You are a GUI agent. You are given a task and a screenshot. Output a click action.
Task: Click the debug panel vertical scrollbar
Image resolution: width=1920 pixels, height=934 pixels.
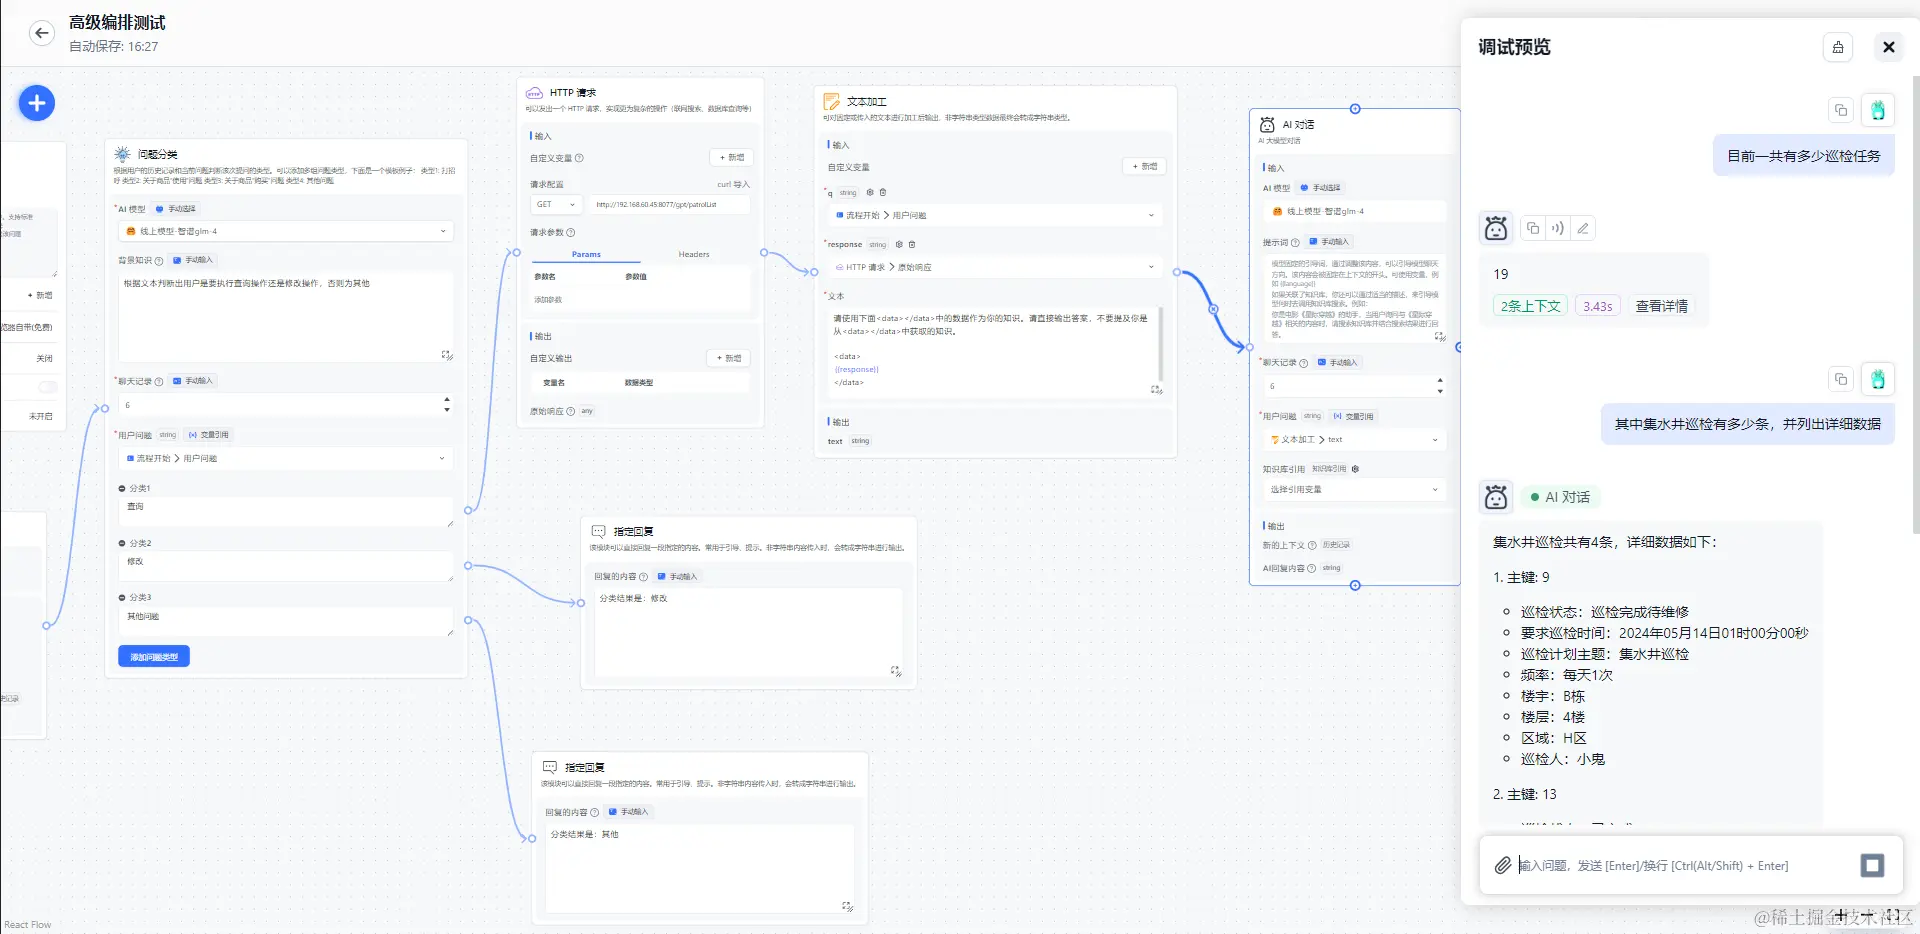click(1915, 305)
